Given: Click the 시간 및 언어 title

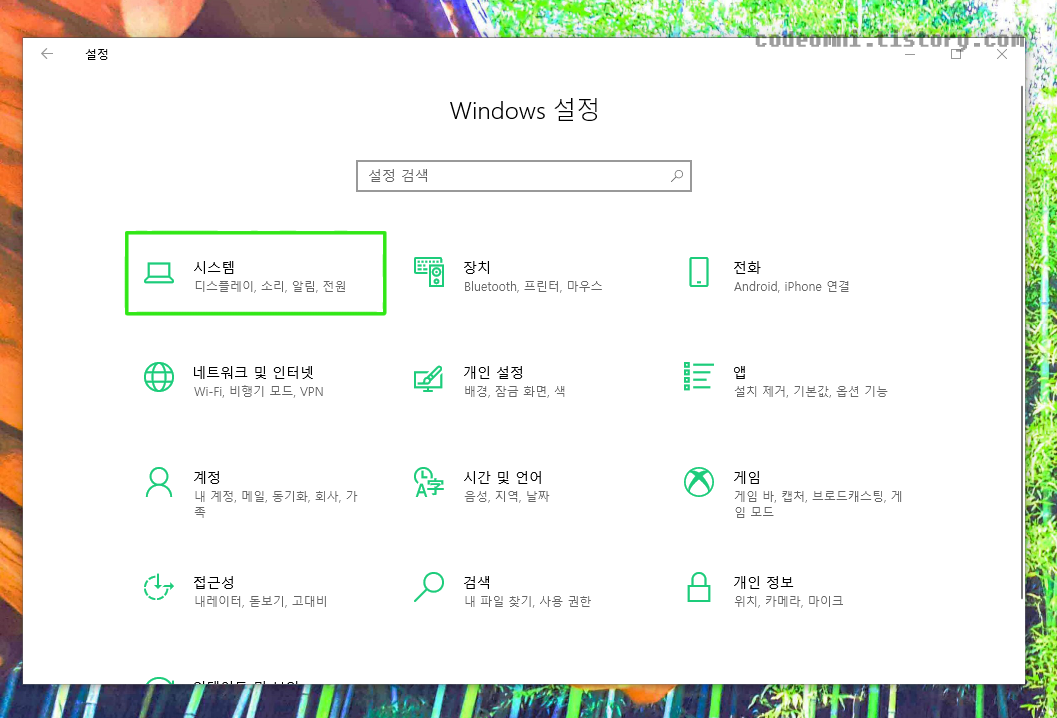Looking at the screenshot, I should click(503, 477).
